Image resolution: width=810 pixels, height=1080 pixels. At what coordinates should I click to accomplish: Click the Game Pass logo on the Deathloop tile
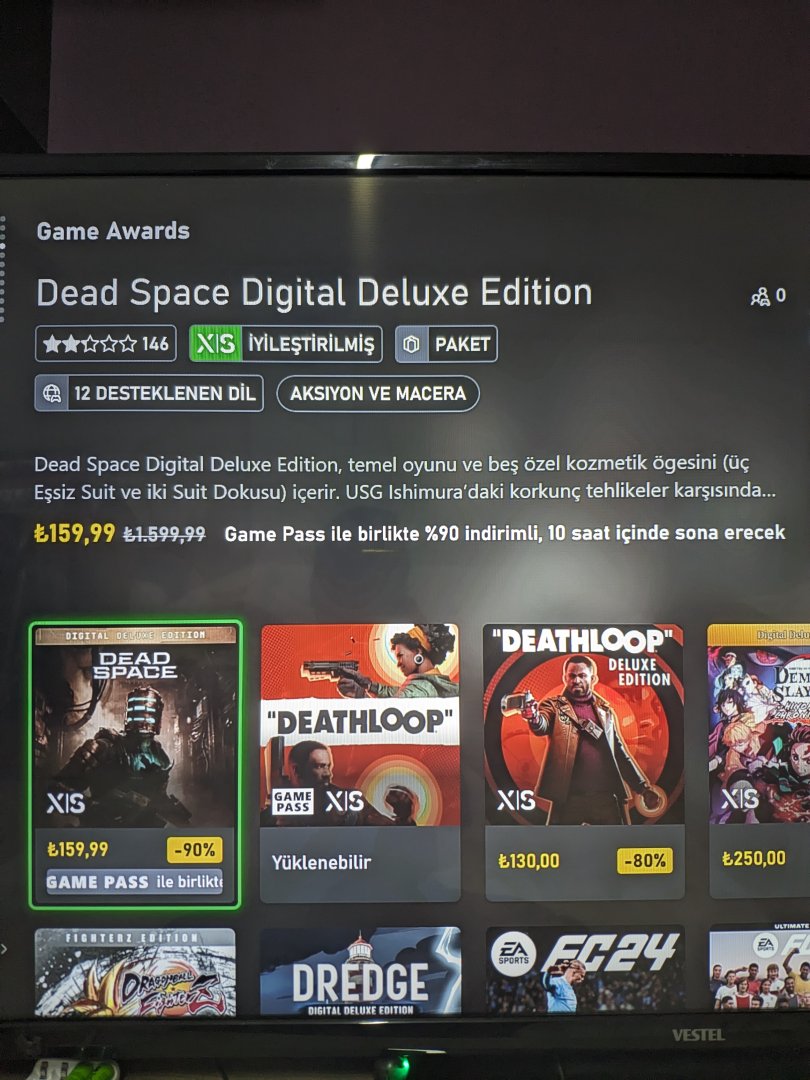tap(293, 801)
